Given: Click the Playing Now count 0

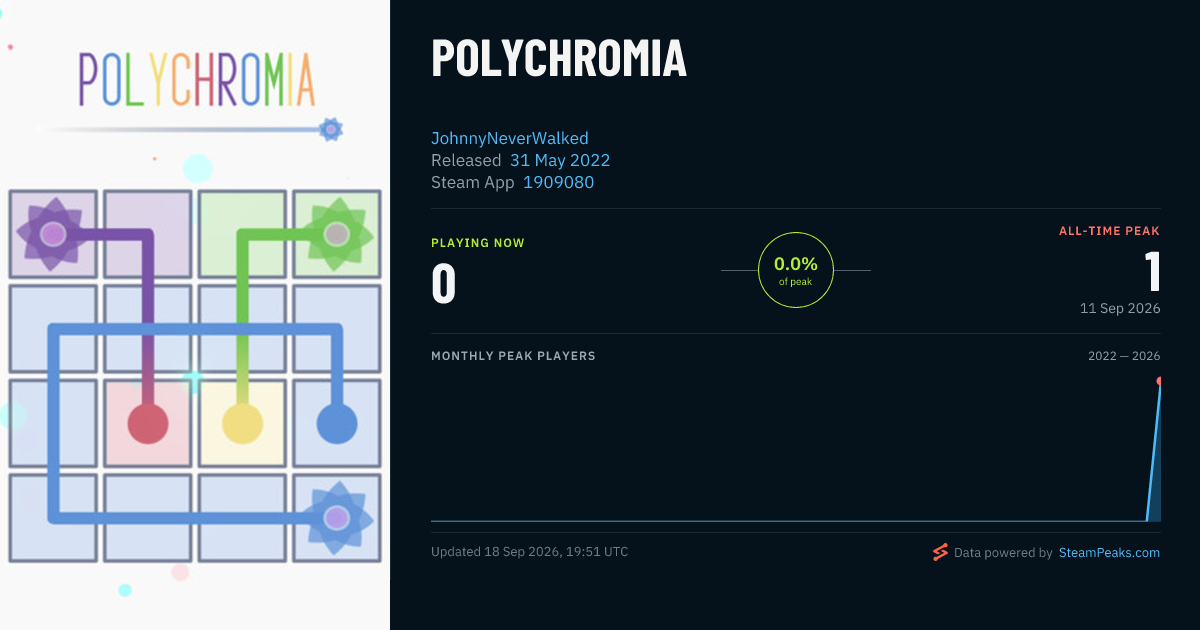Looking at the screenshot, I should pyautogui.click(x=443, y=283).
